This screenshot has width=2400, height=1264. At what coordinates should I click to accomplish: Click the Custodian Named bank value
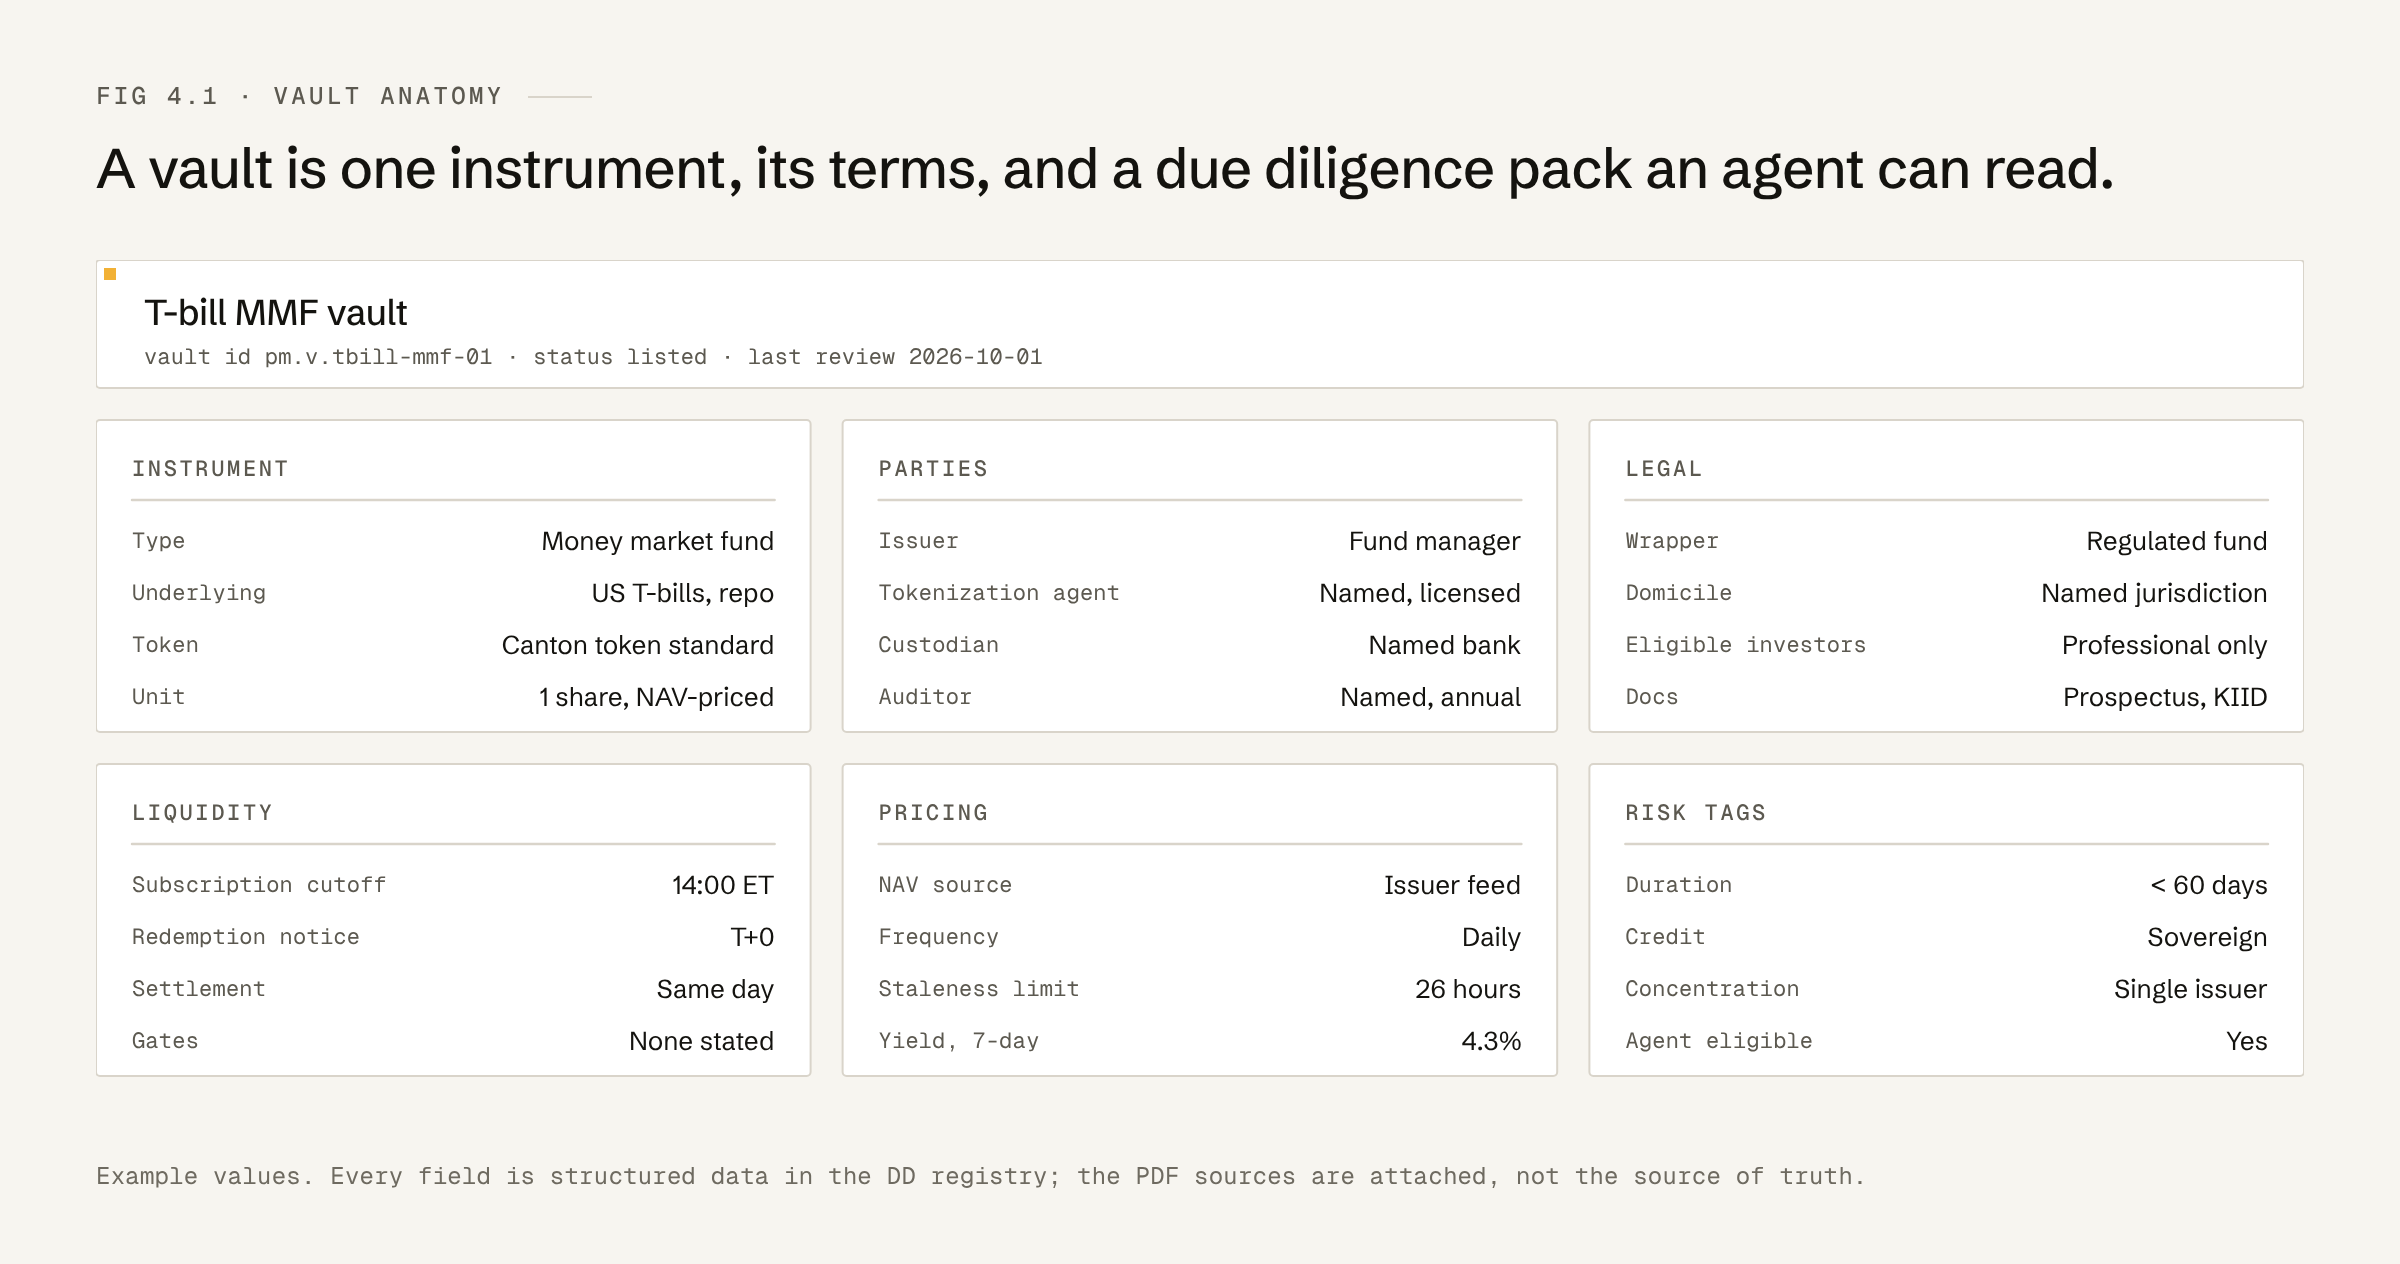(1444, 645)
